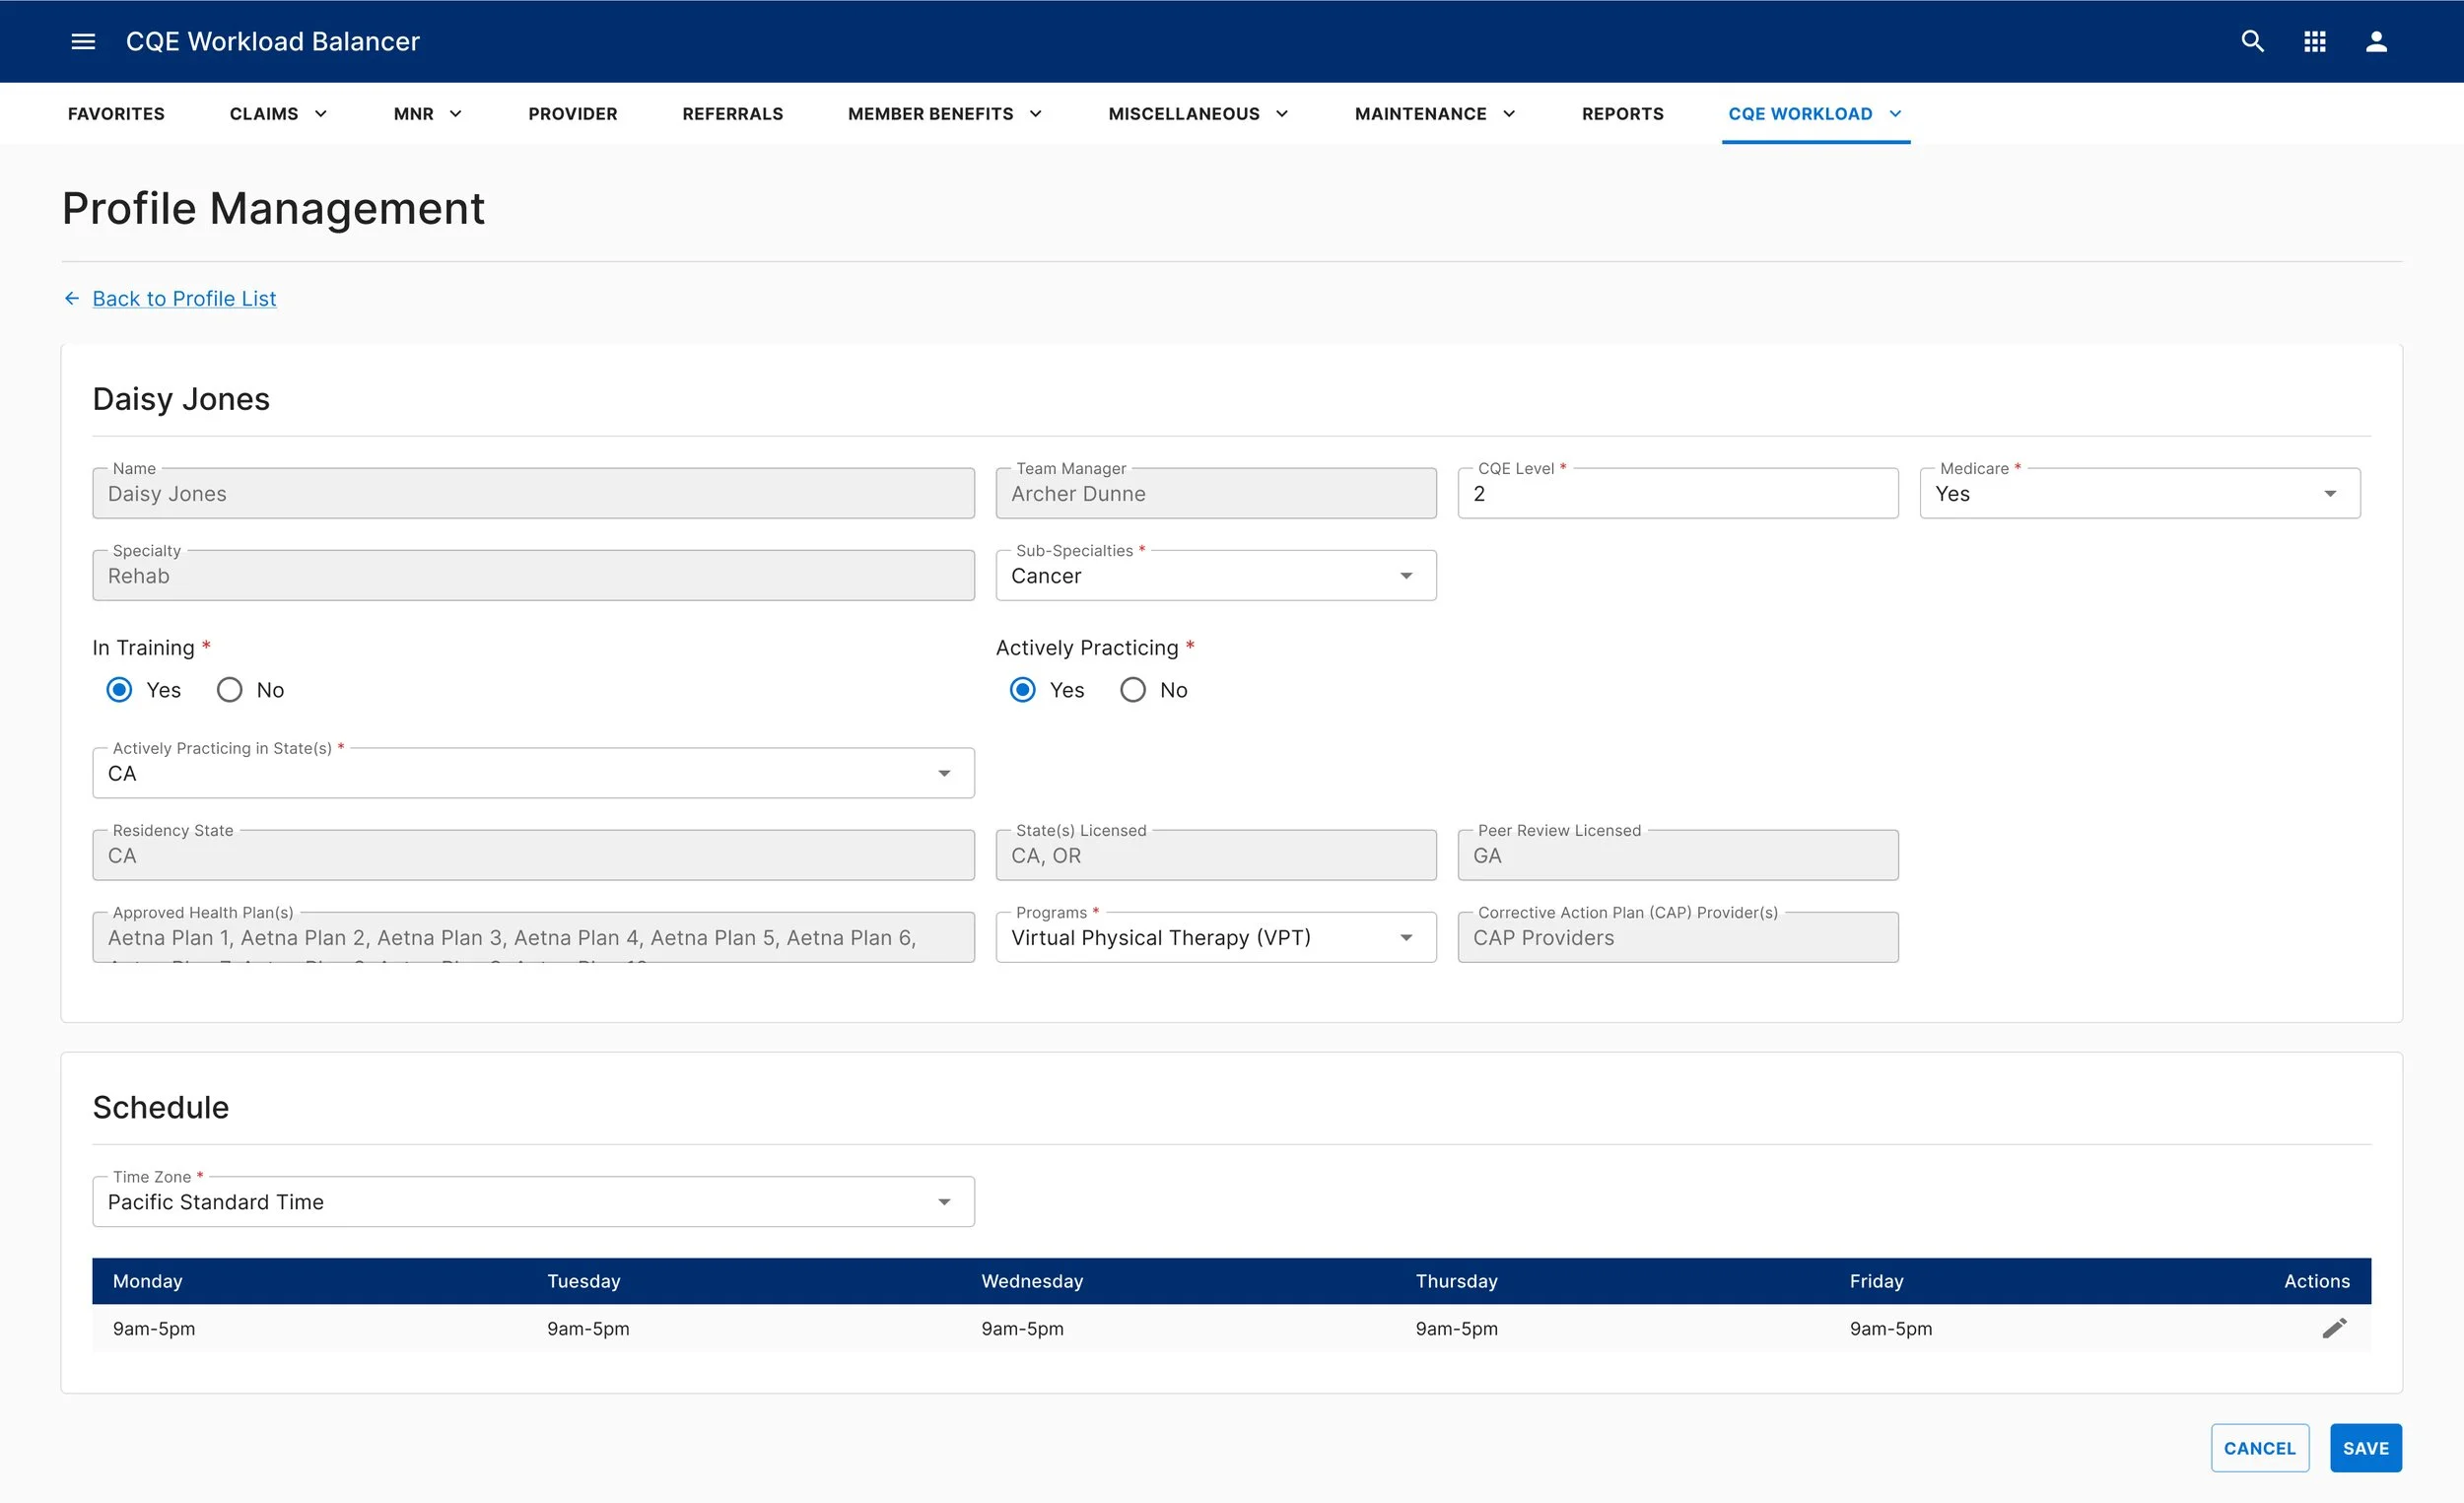Follow Back to Profile List link
Image resolution: width=2464 pixels, height=1503 pixels.
point(184,298)
